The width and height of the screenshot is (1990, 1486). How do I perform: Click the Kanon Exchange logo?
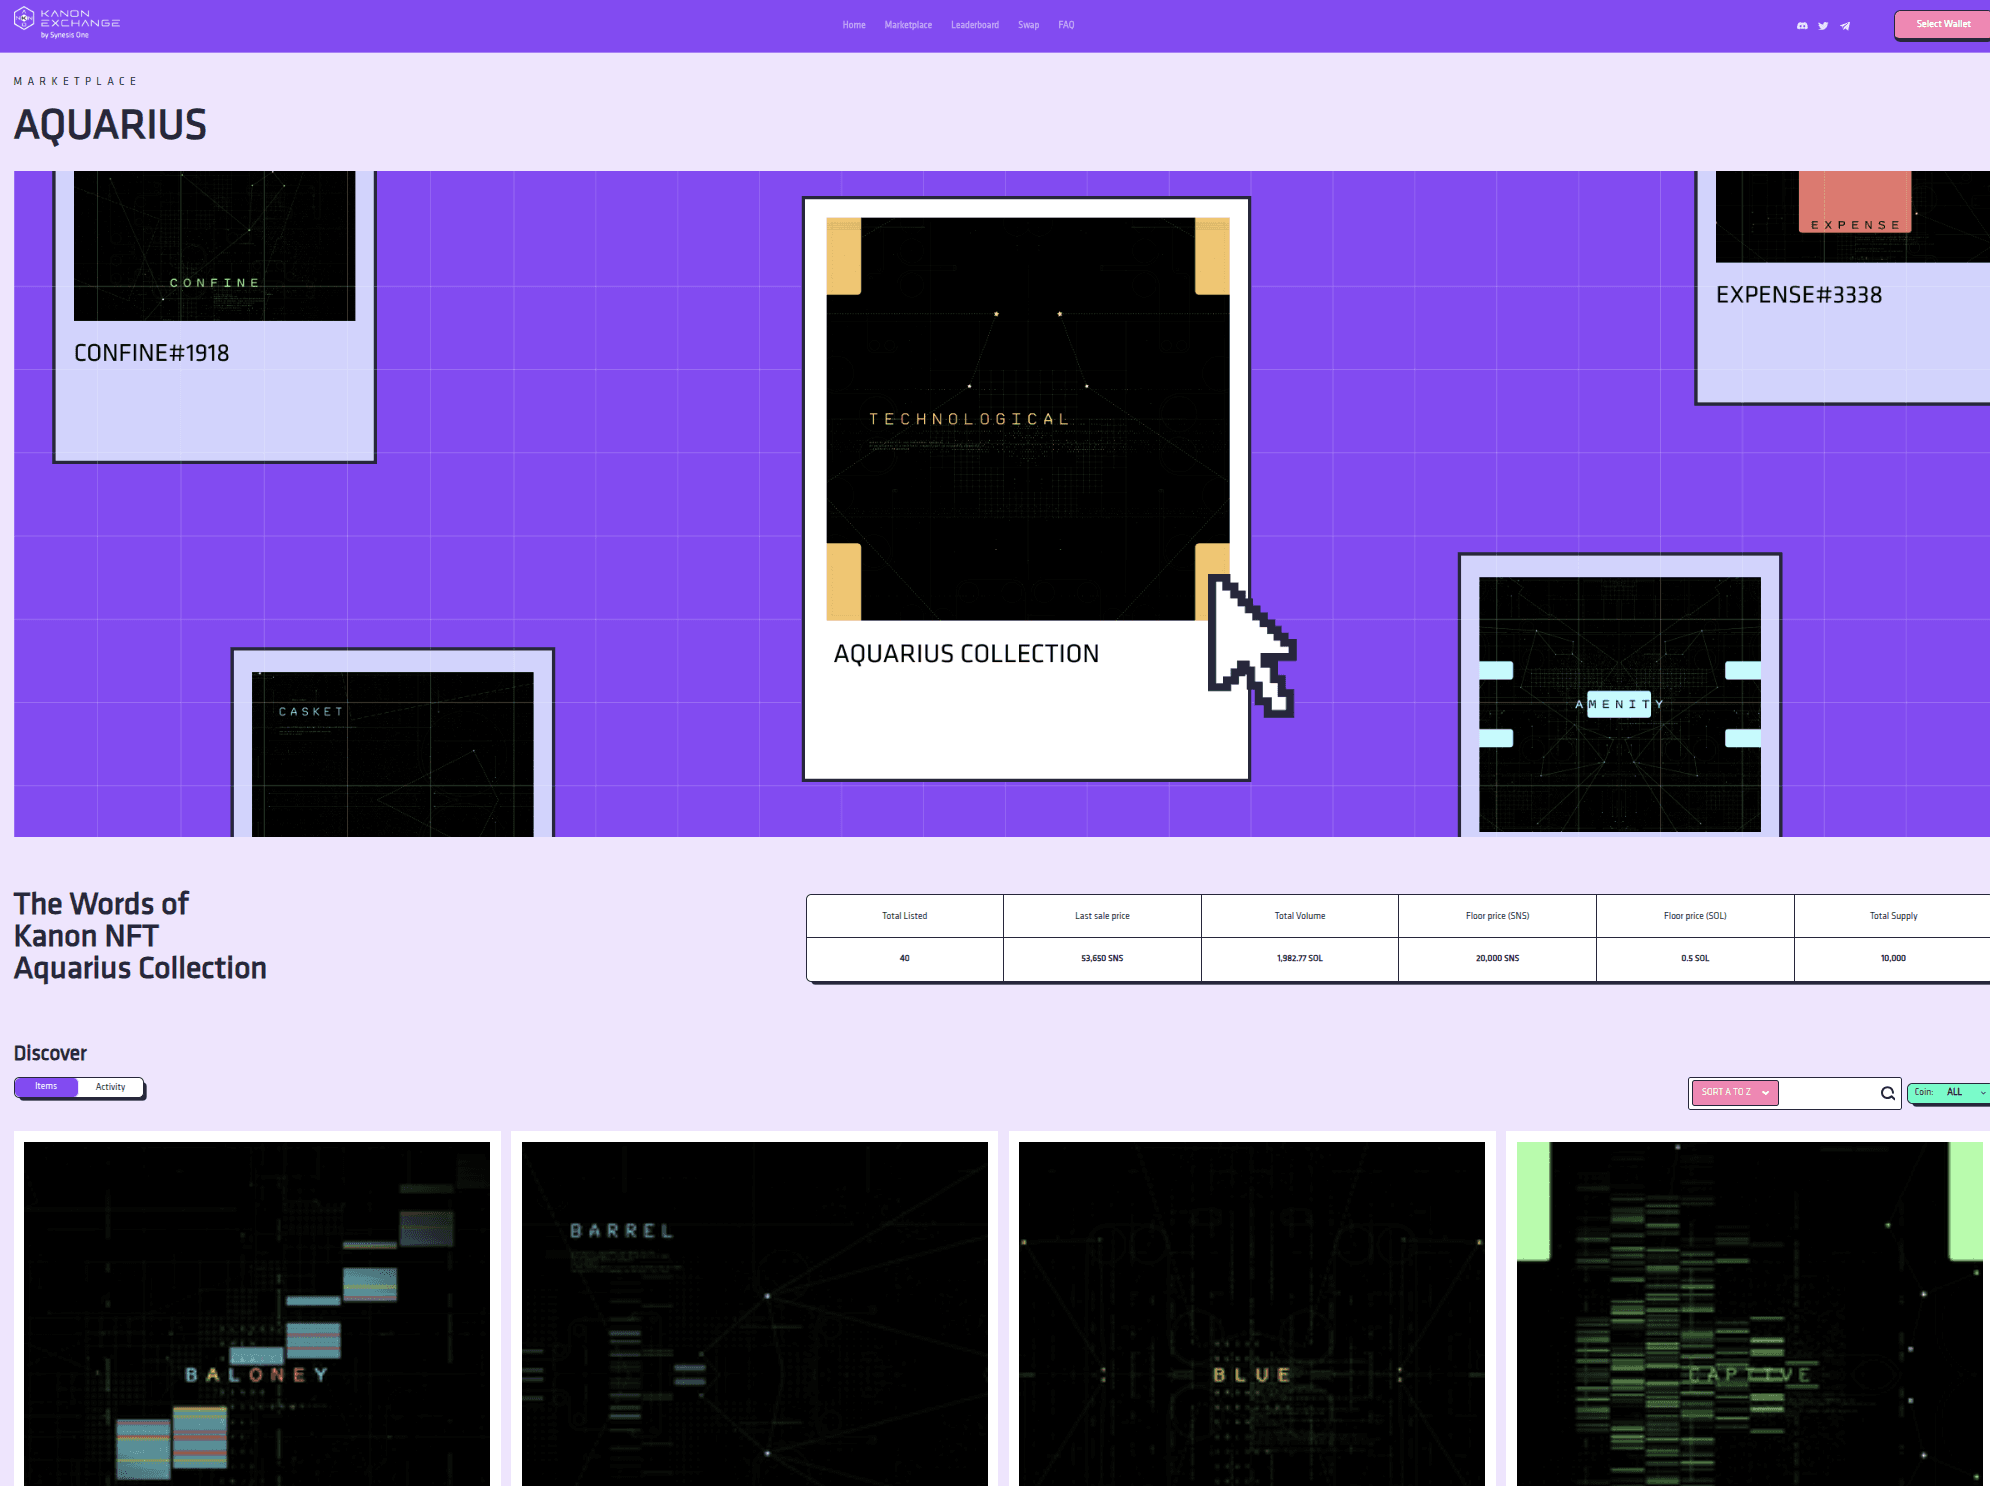click(x=66, y=22)
